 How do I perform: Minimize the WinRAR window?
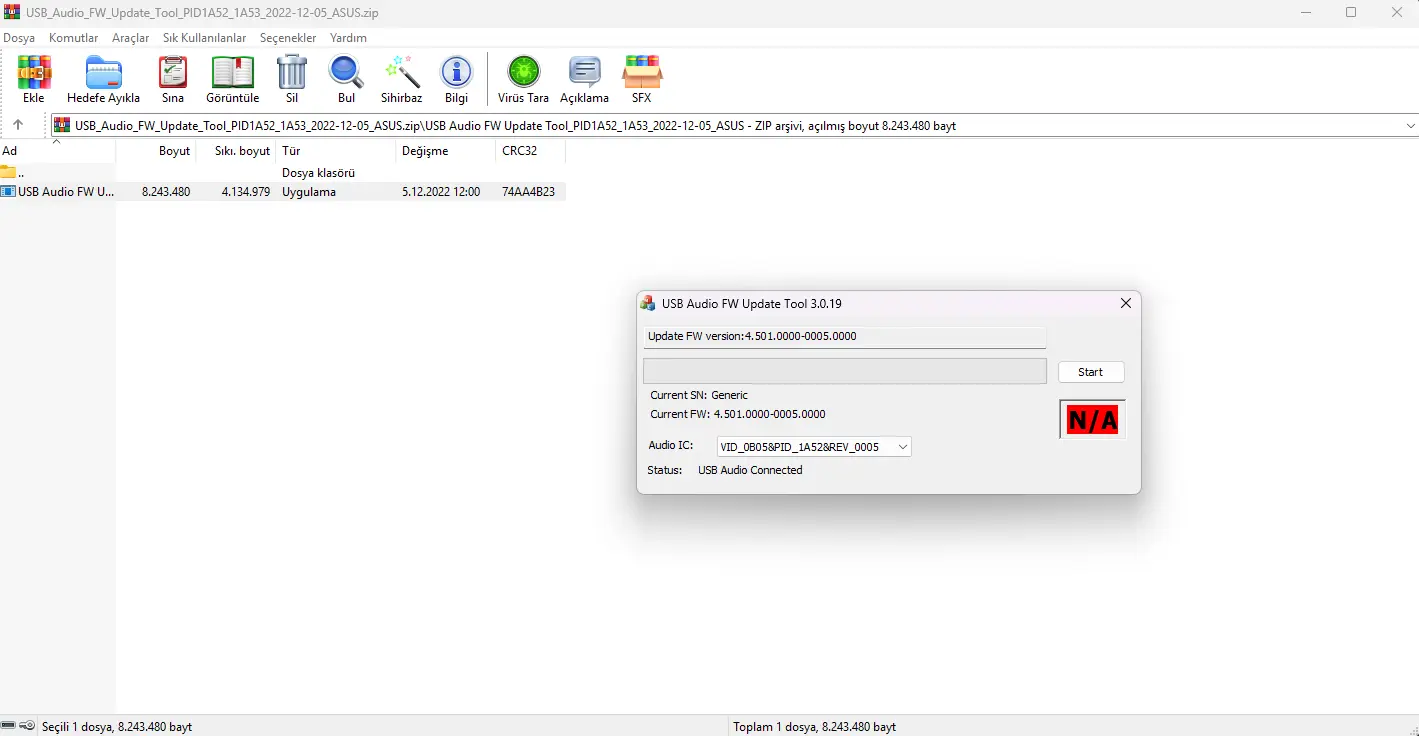tap(1306, 12)
